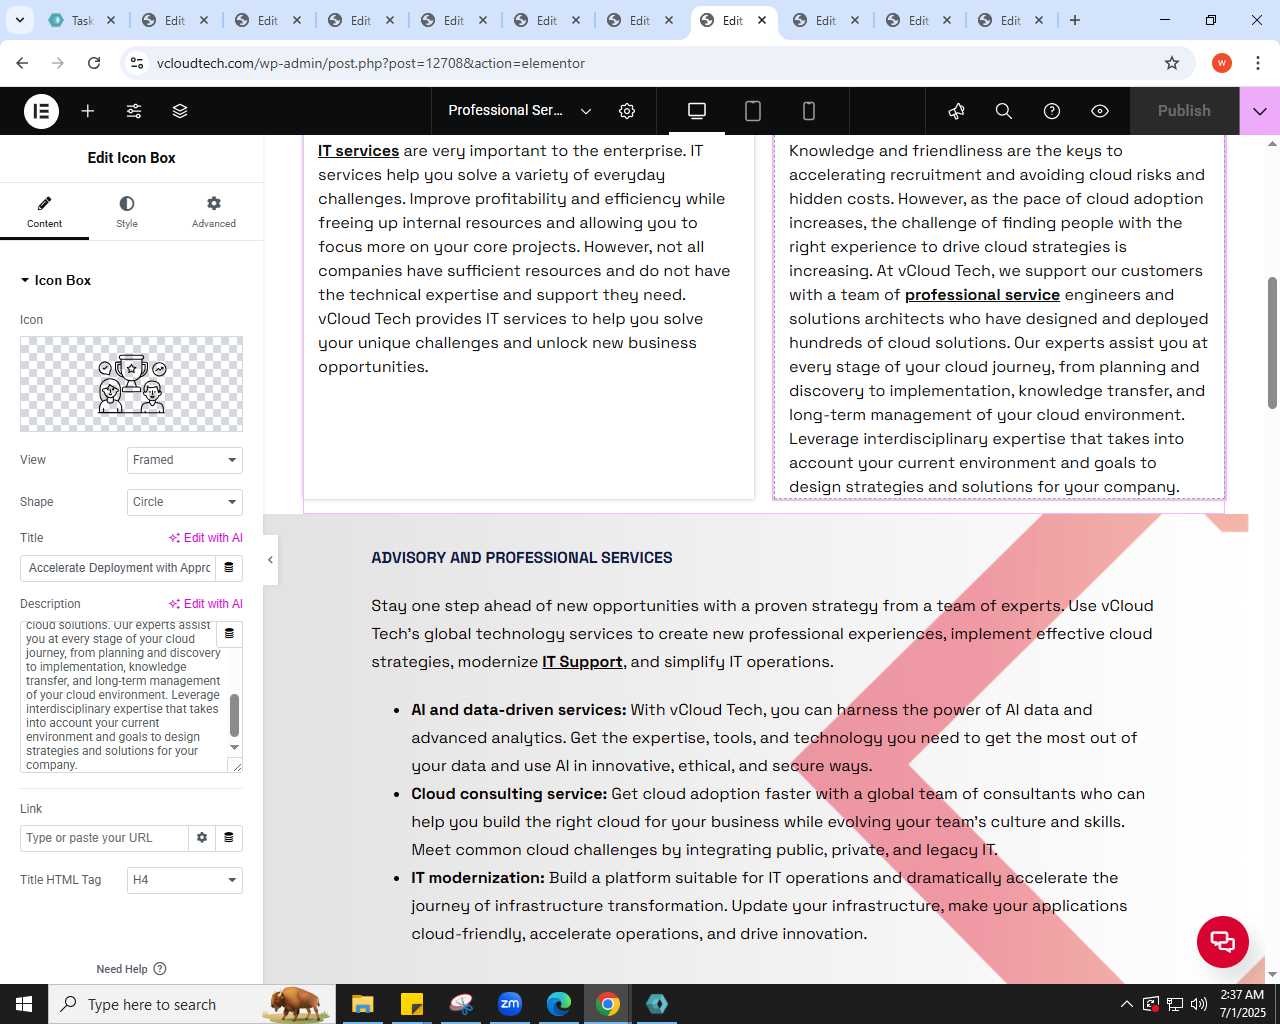Focus the Link URL input
The width and height of the screenshot is (1280, 1024).
[104, 838]
